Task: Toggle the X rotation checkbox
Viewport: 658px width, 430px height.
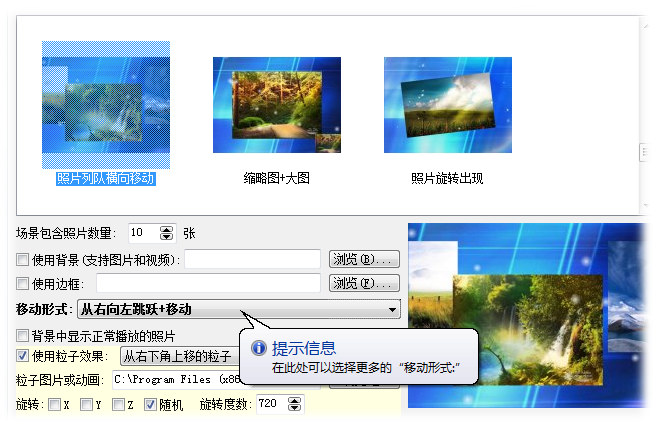Action: tap(55, 404)
